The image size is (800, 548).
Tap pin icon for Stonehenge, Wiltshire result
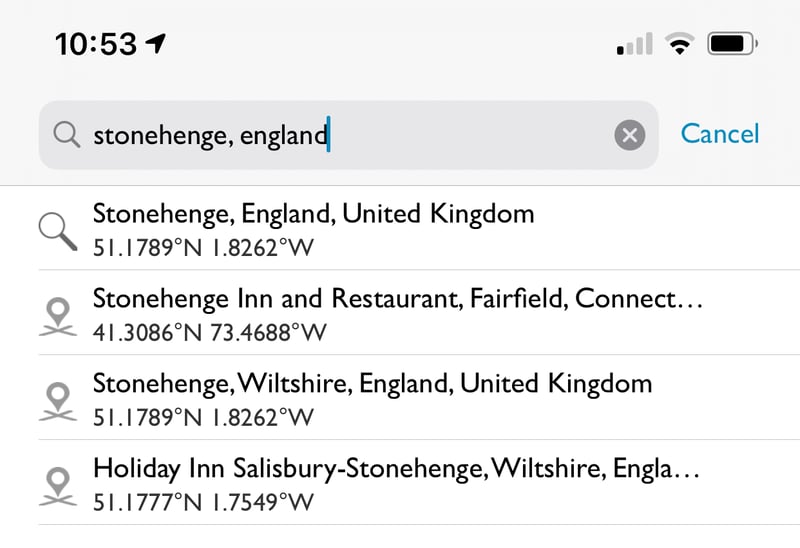click(59, 399)
